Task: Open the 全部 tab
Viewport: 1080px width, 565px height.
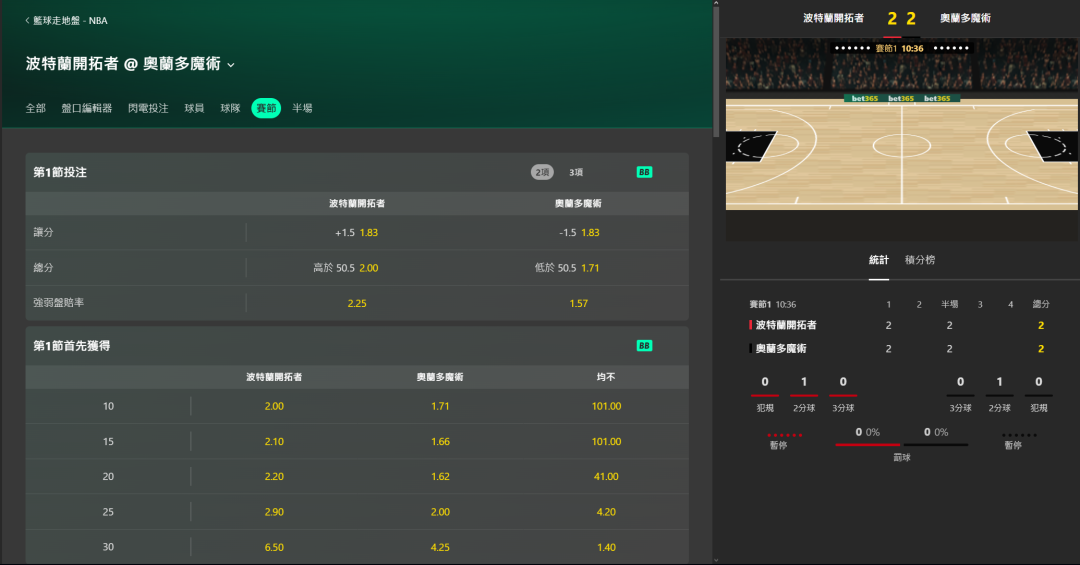Action: click(36, 108)
